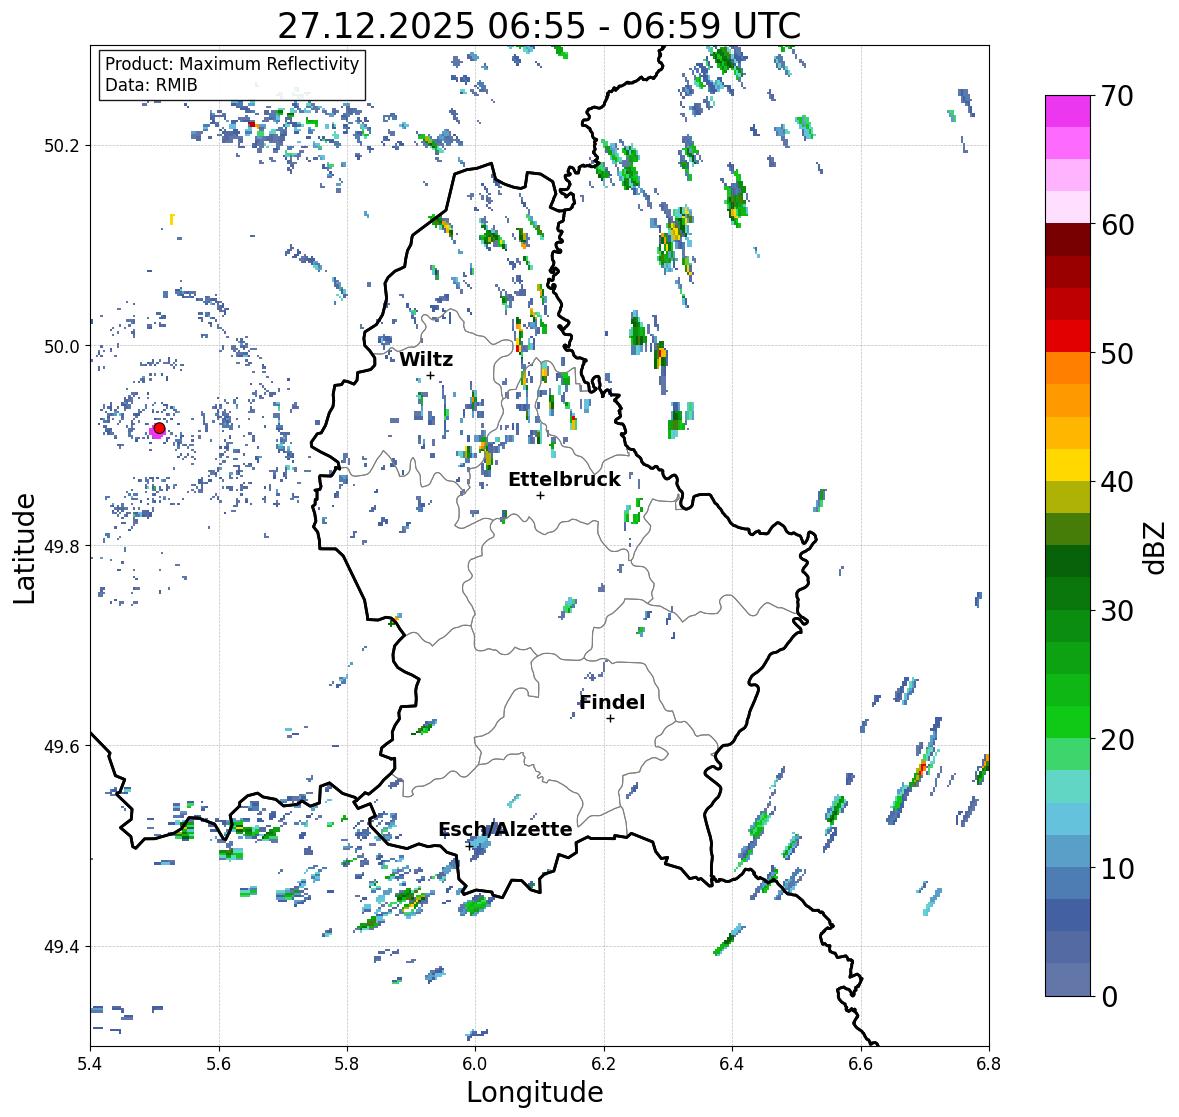Click the 6.2 longitude tick label
The width and height of the screenshot is (1179, 1117).
604,1064
